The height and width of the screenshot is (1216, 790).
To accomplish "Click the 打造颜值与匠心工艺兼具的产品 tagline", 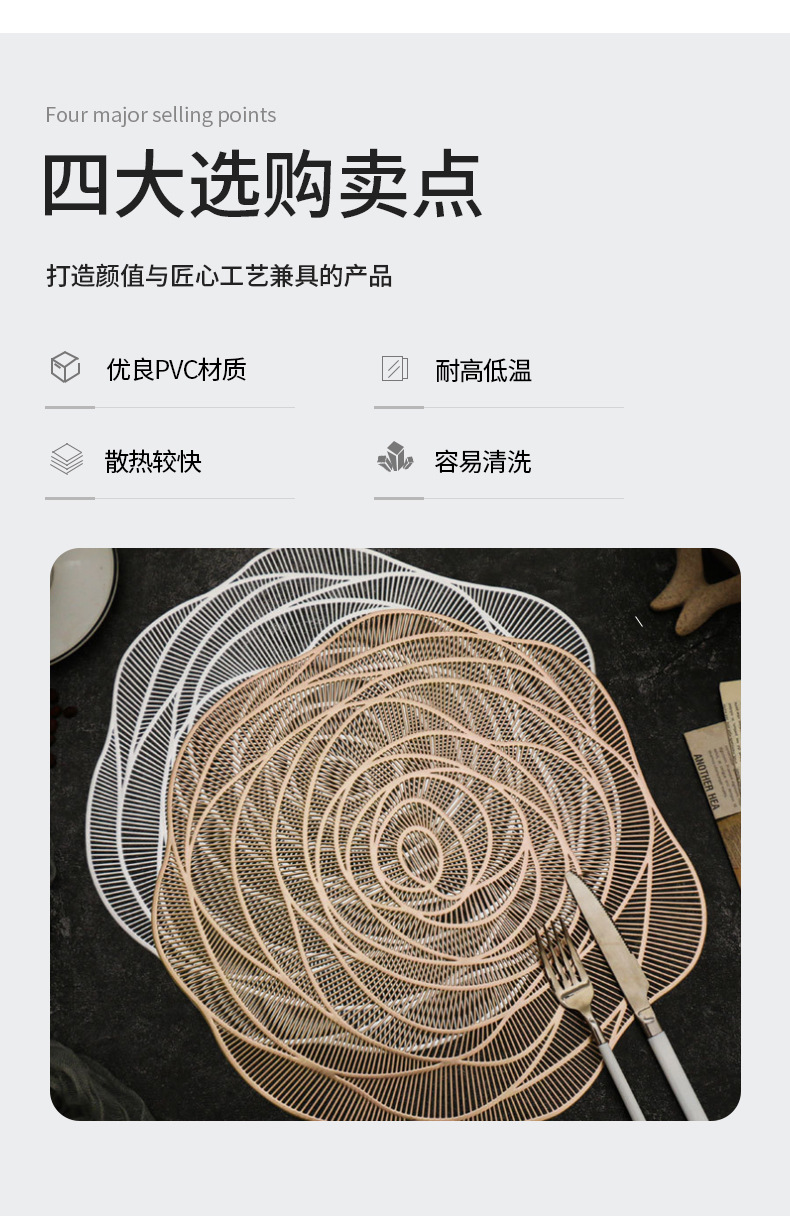I will [219, 276].
